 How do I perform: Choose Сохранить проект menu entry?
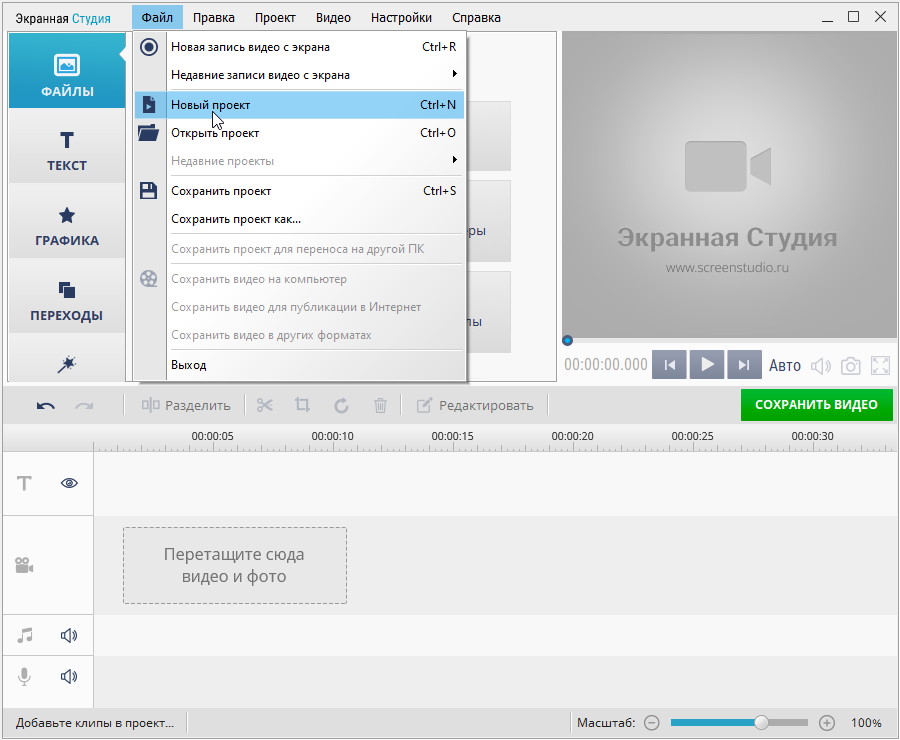coord(299,191)
